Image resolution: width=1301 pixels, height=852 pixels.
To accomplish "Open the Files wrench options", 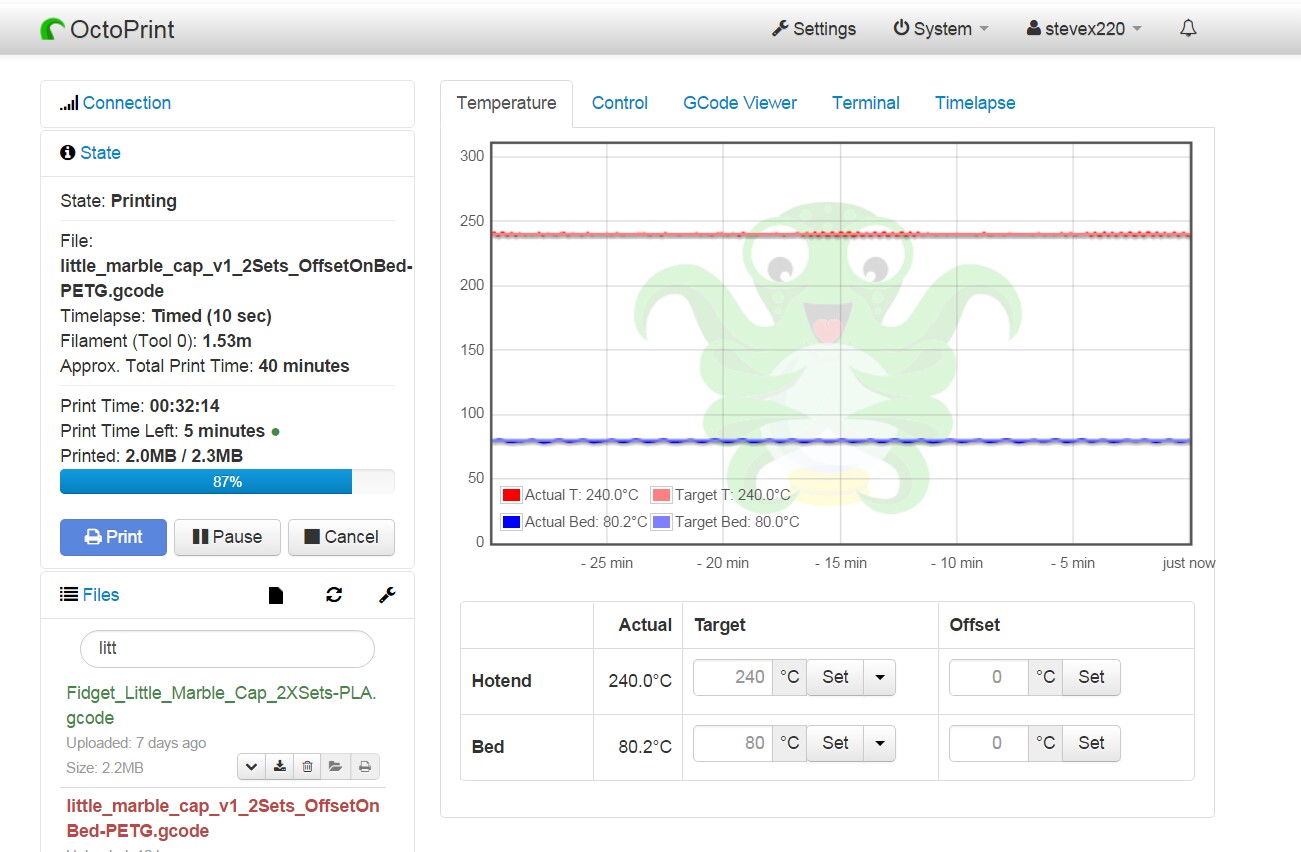I will pos(387,595).
